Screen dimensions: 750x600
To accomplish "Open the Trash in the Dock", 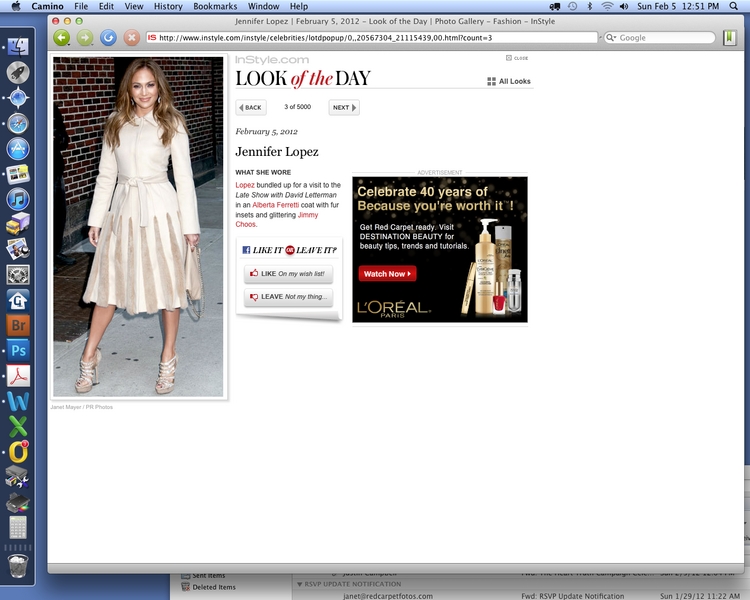I will click(x=18, y=566).
